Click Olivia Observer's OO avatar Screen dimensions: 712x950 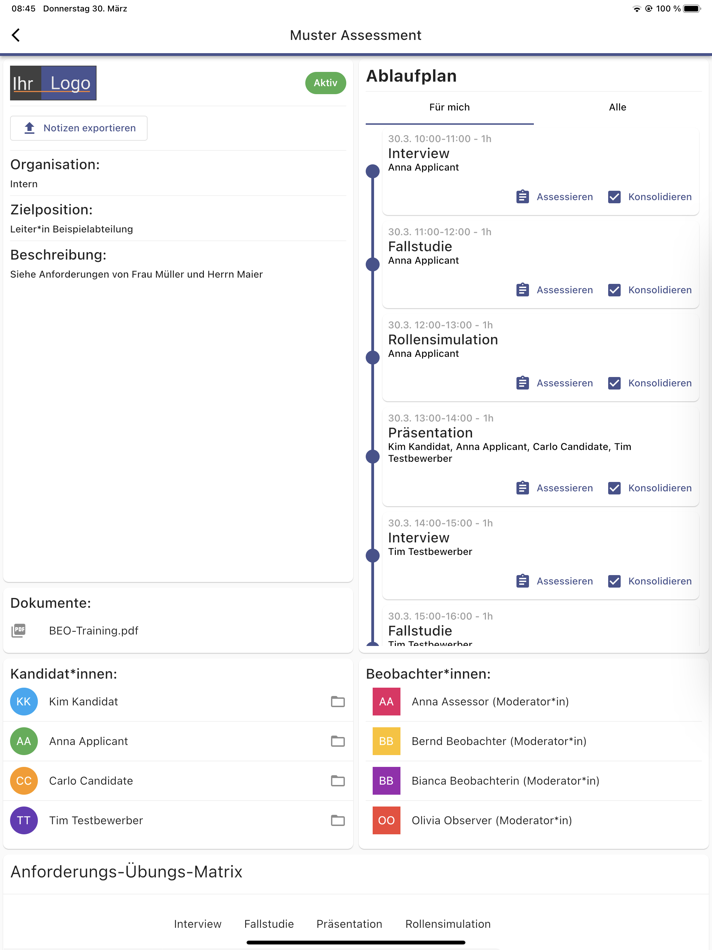tap(386, 820)
